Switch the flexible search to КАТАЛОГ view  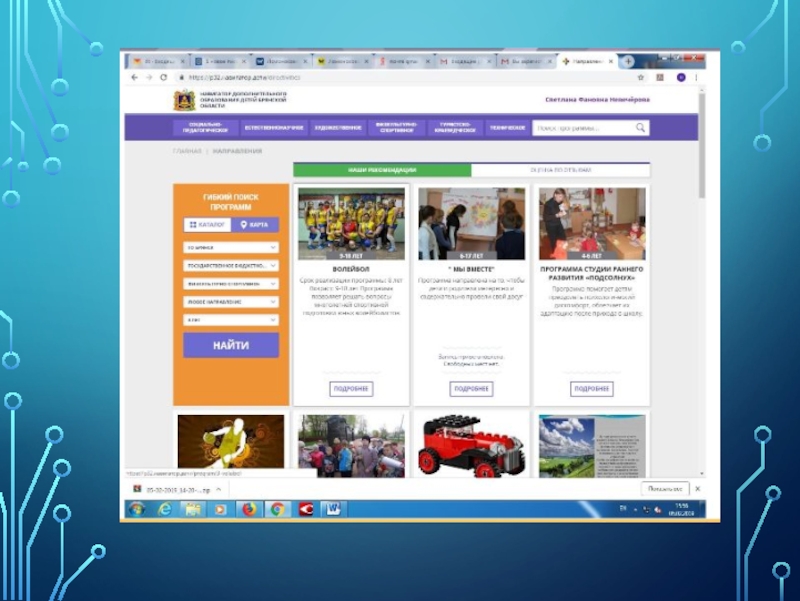[x=207, y=224]
